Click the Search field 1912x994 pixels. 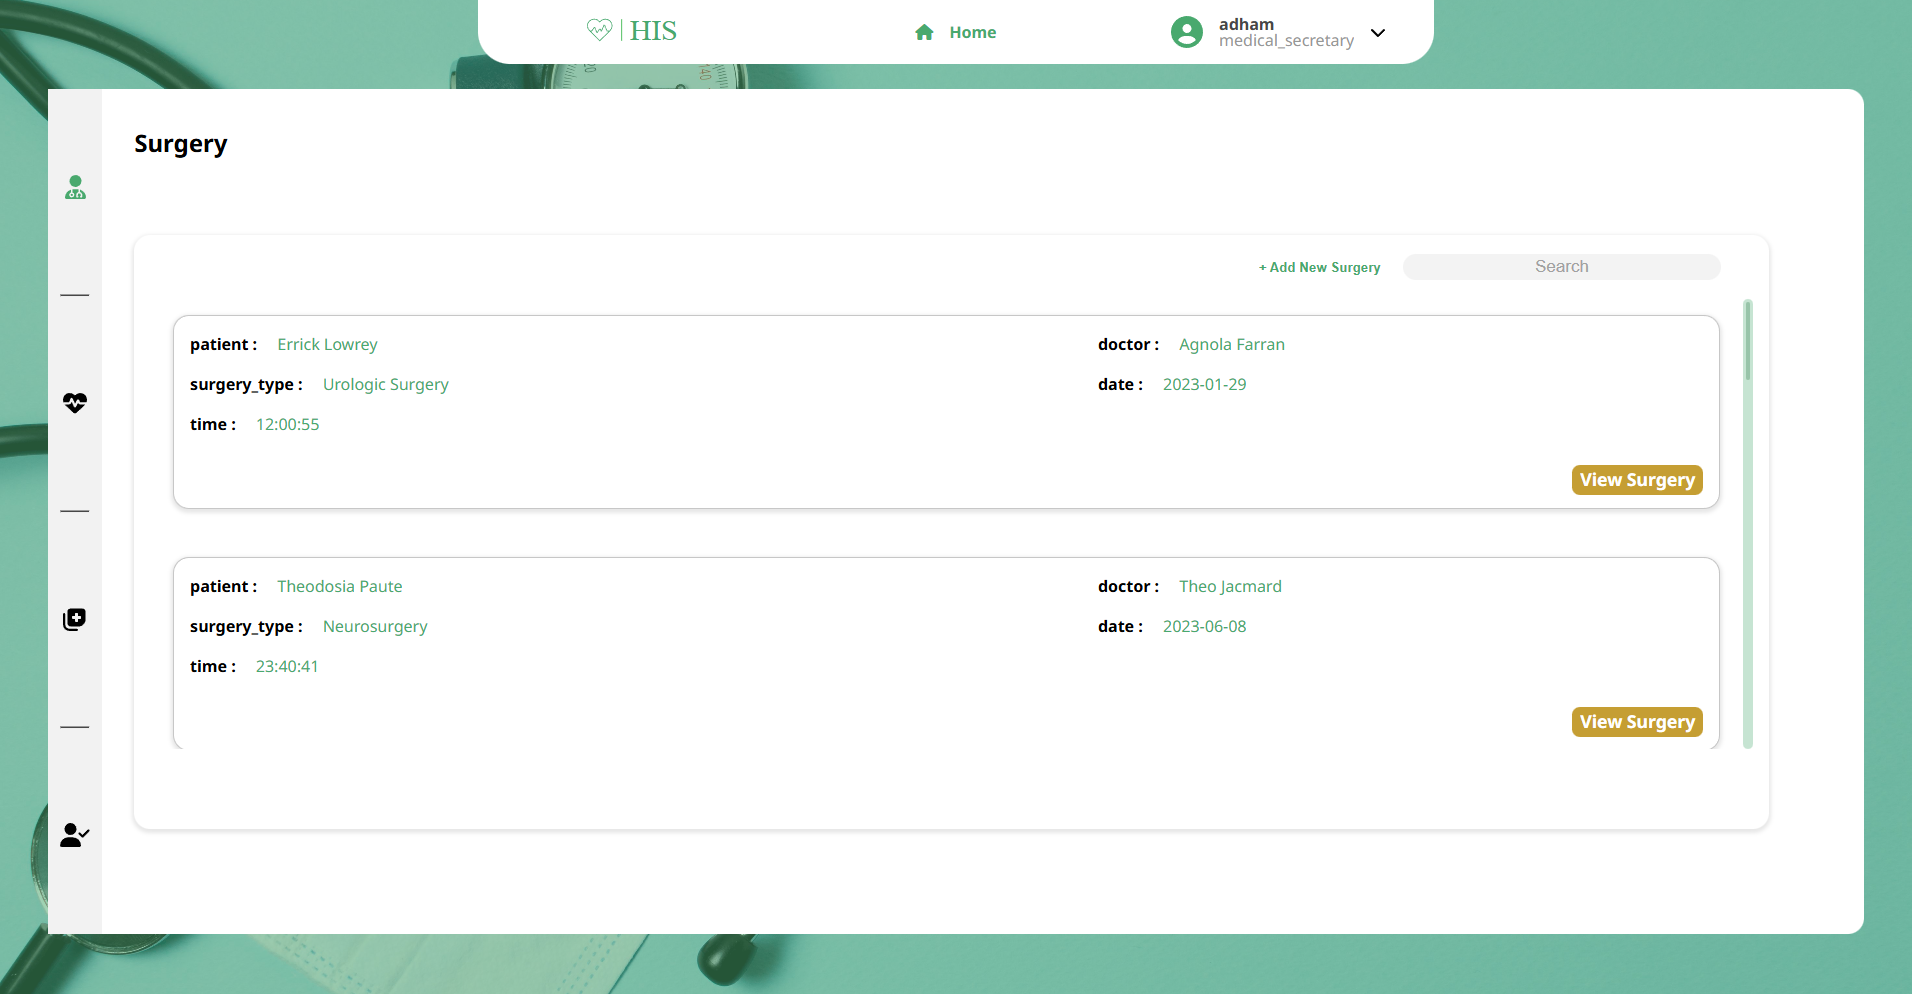coord(1561,266)
